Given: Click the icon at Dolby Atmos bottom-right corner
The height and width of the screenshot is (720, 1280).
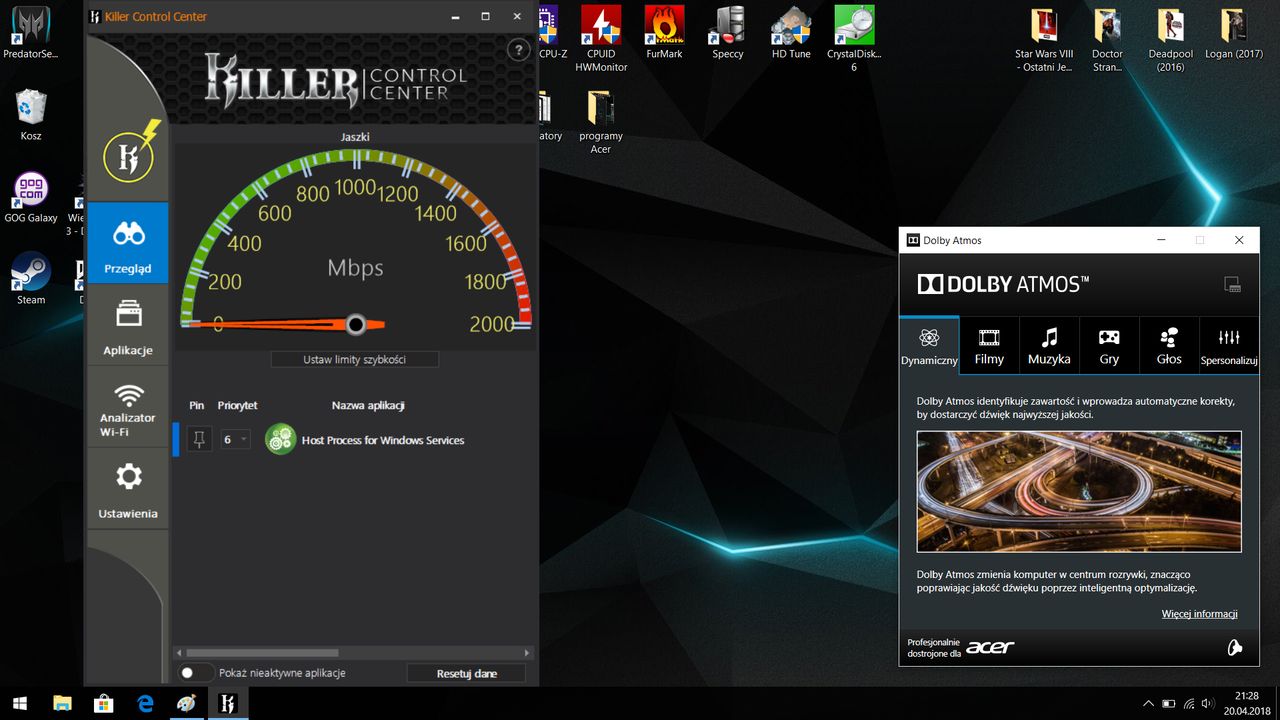Looking at the screenshot, I should pos(1235,647).
